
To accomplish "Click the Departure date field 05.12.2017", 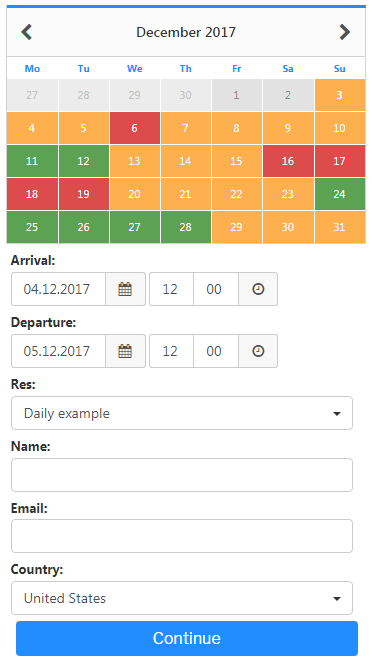I will (58, 351).
